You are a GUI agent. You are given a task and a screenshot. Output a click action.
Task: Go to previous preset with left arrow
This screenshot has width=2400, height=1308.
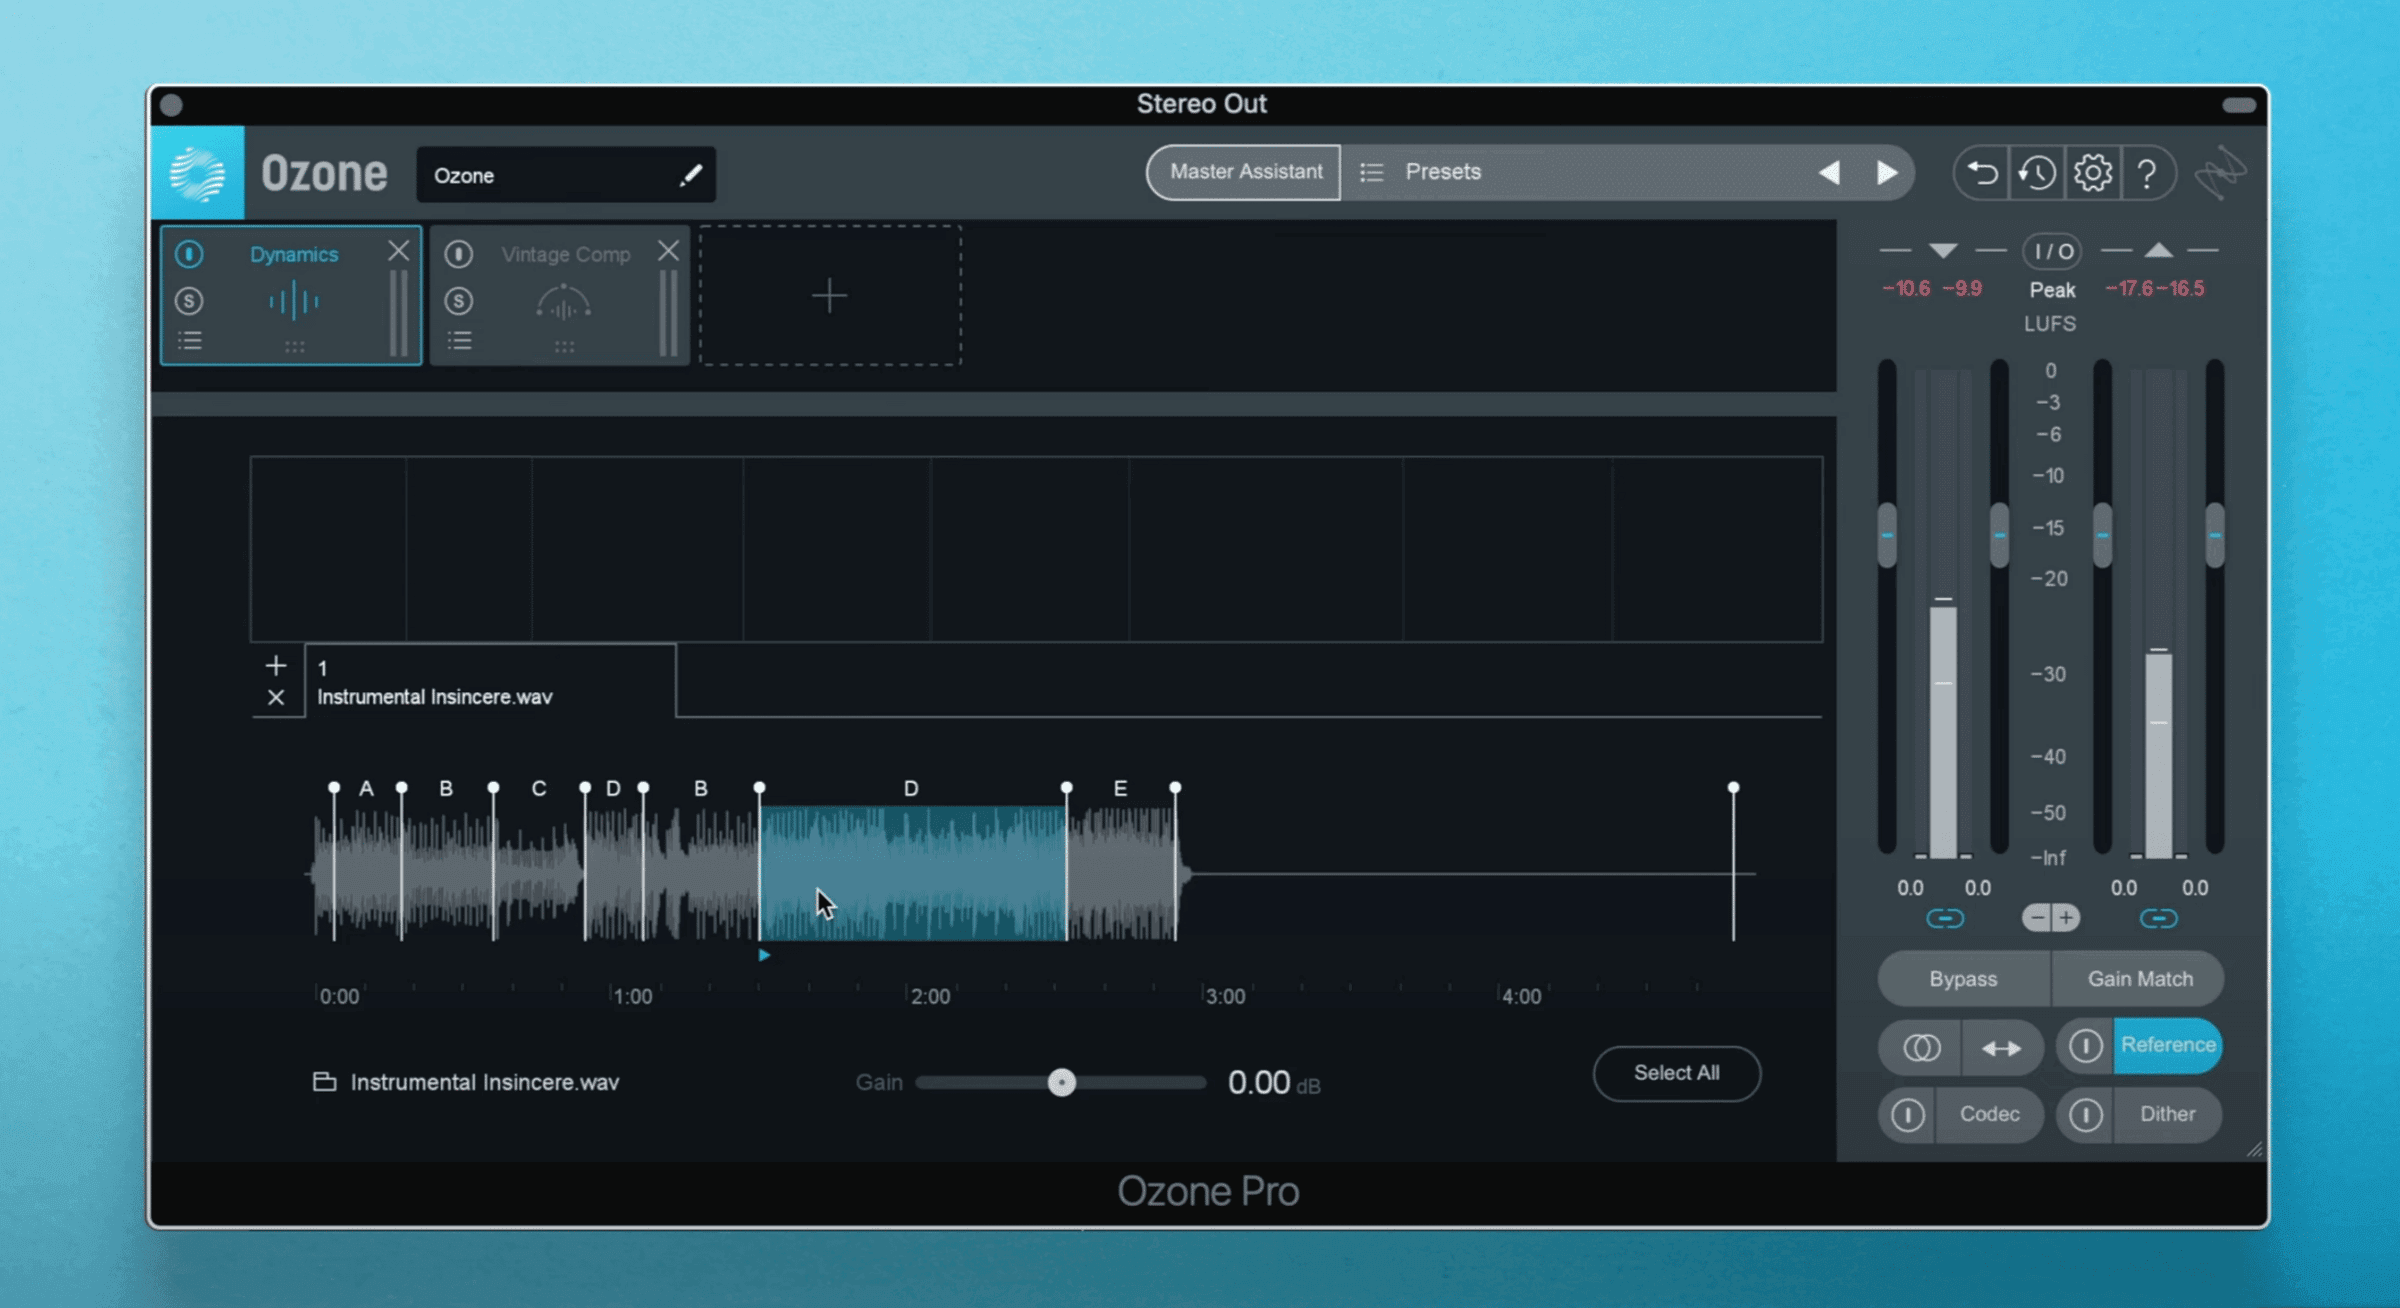tap(1829, 172)
